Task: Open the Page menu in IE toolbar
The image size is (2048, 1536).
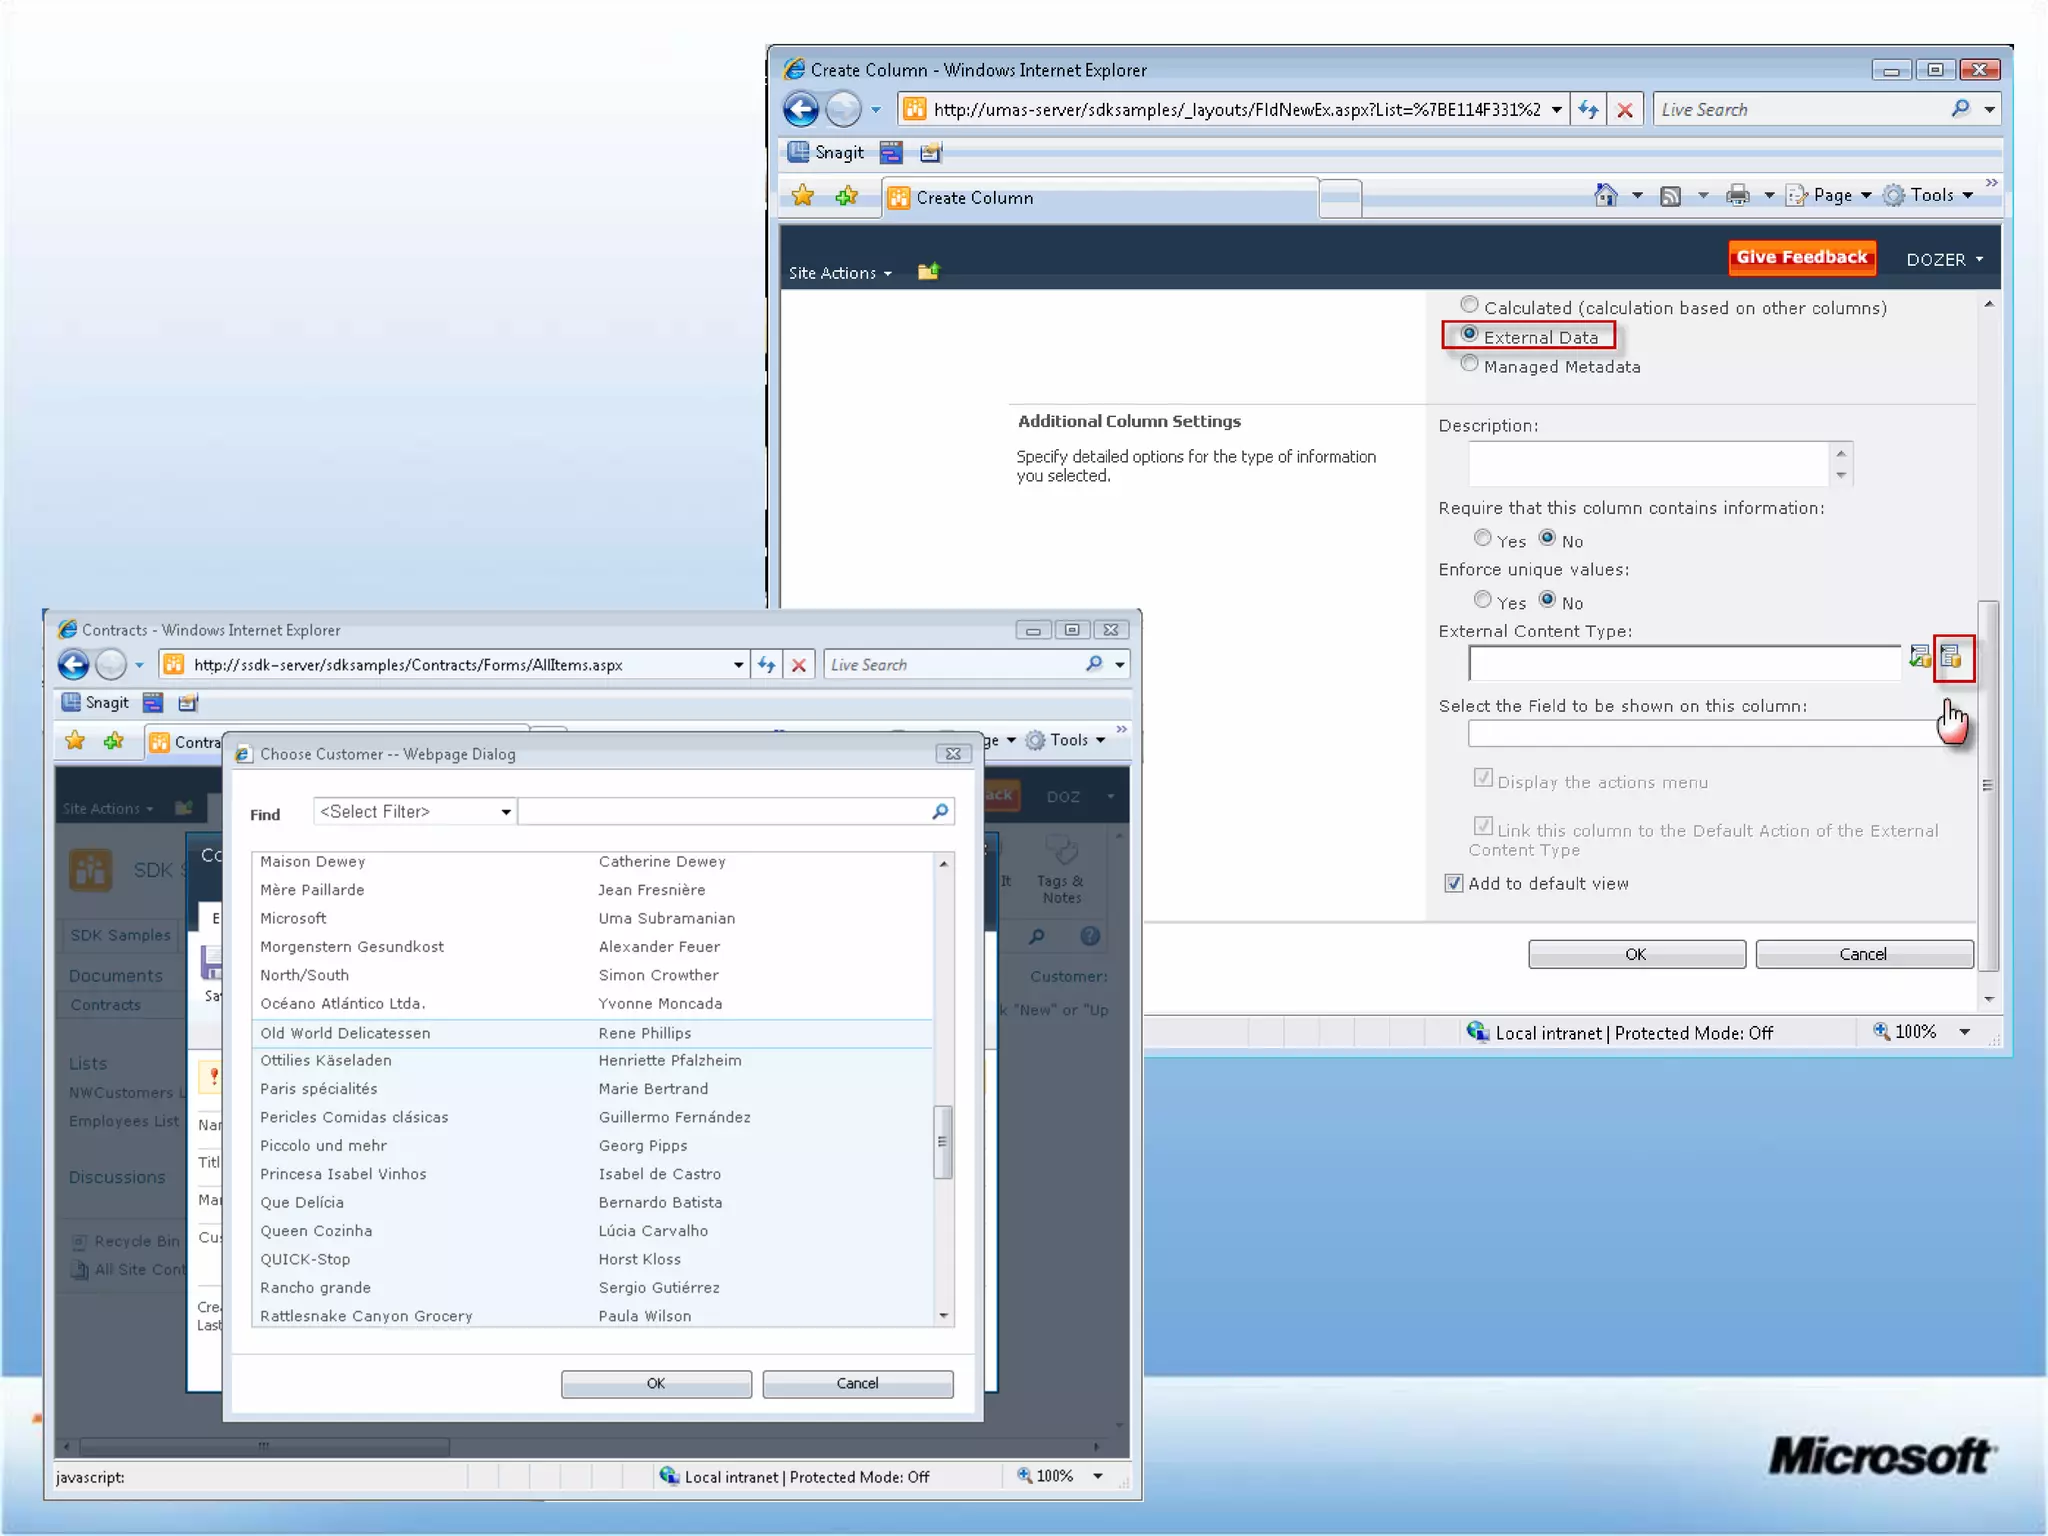Action: 1831,196
